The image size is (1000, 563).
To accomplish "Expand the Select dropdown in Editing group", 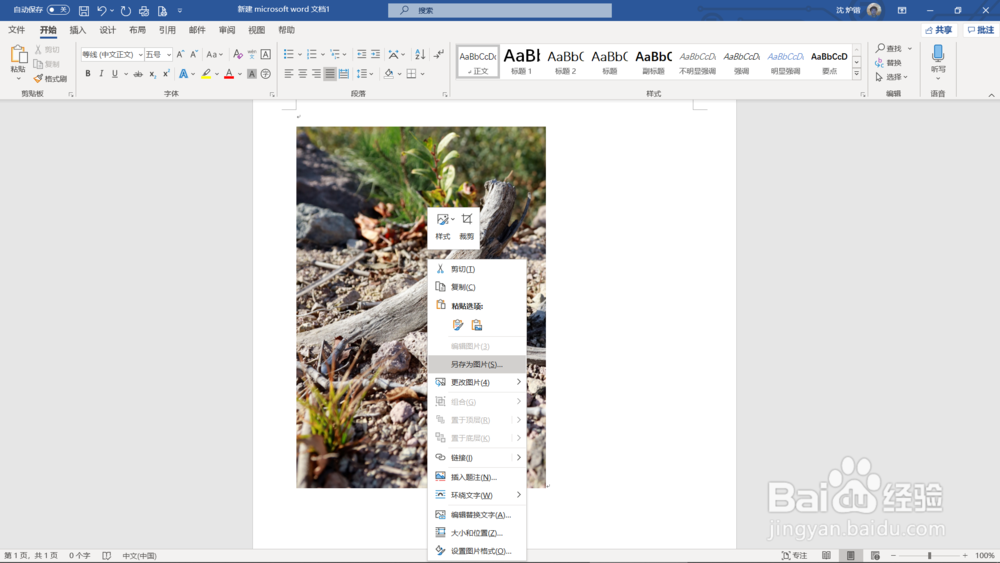I will (x=892, y=77).
